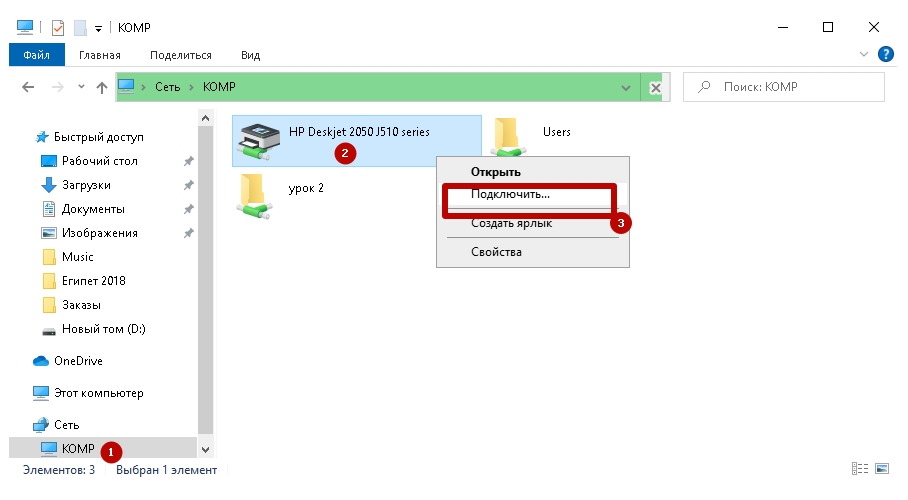This screenshot has height=500, width=908.
Task: Open the Файл ribbon tab
Action: 37,55
